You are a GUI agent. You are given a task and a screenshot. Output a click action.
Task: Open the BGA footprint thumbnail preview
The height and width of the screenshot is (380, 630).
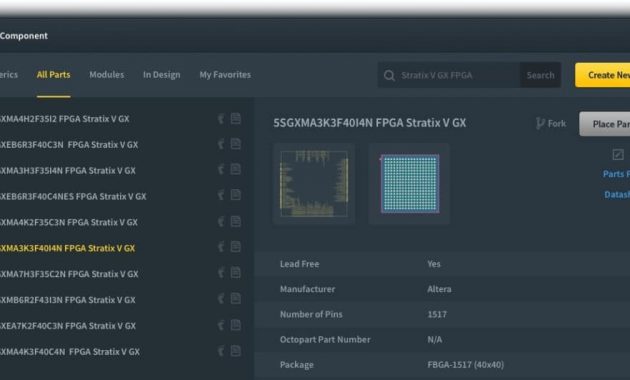[409, 184]
